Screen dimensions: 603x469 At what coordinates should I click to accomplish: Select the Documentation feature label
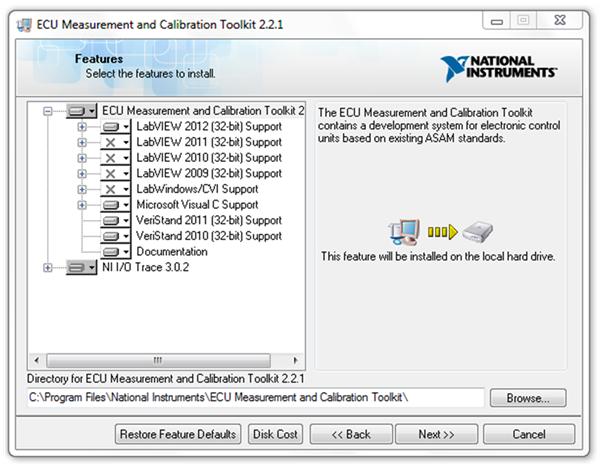[x=172, y=252]
